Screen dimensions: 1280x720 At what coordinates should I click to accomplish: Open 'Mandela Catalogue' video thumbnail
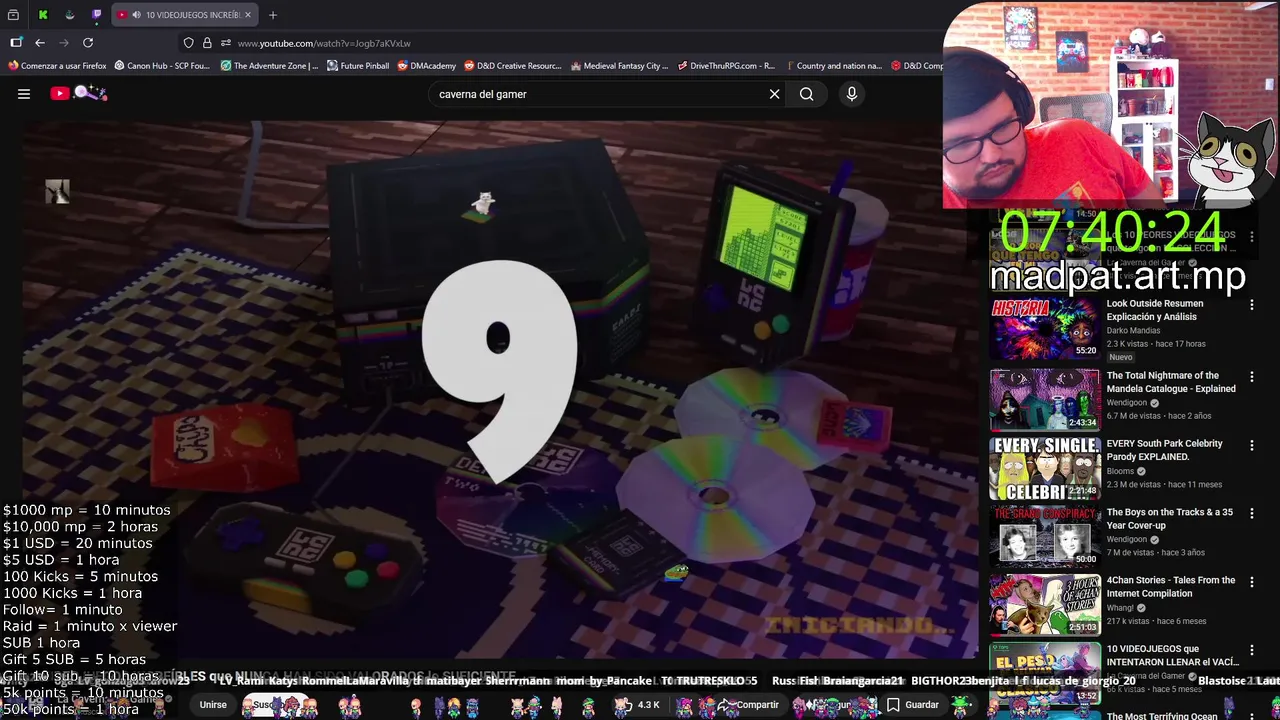point(1044,400)
